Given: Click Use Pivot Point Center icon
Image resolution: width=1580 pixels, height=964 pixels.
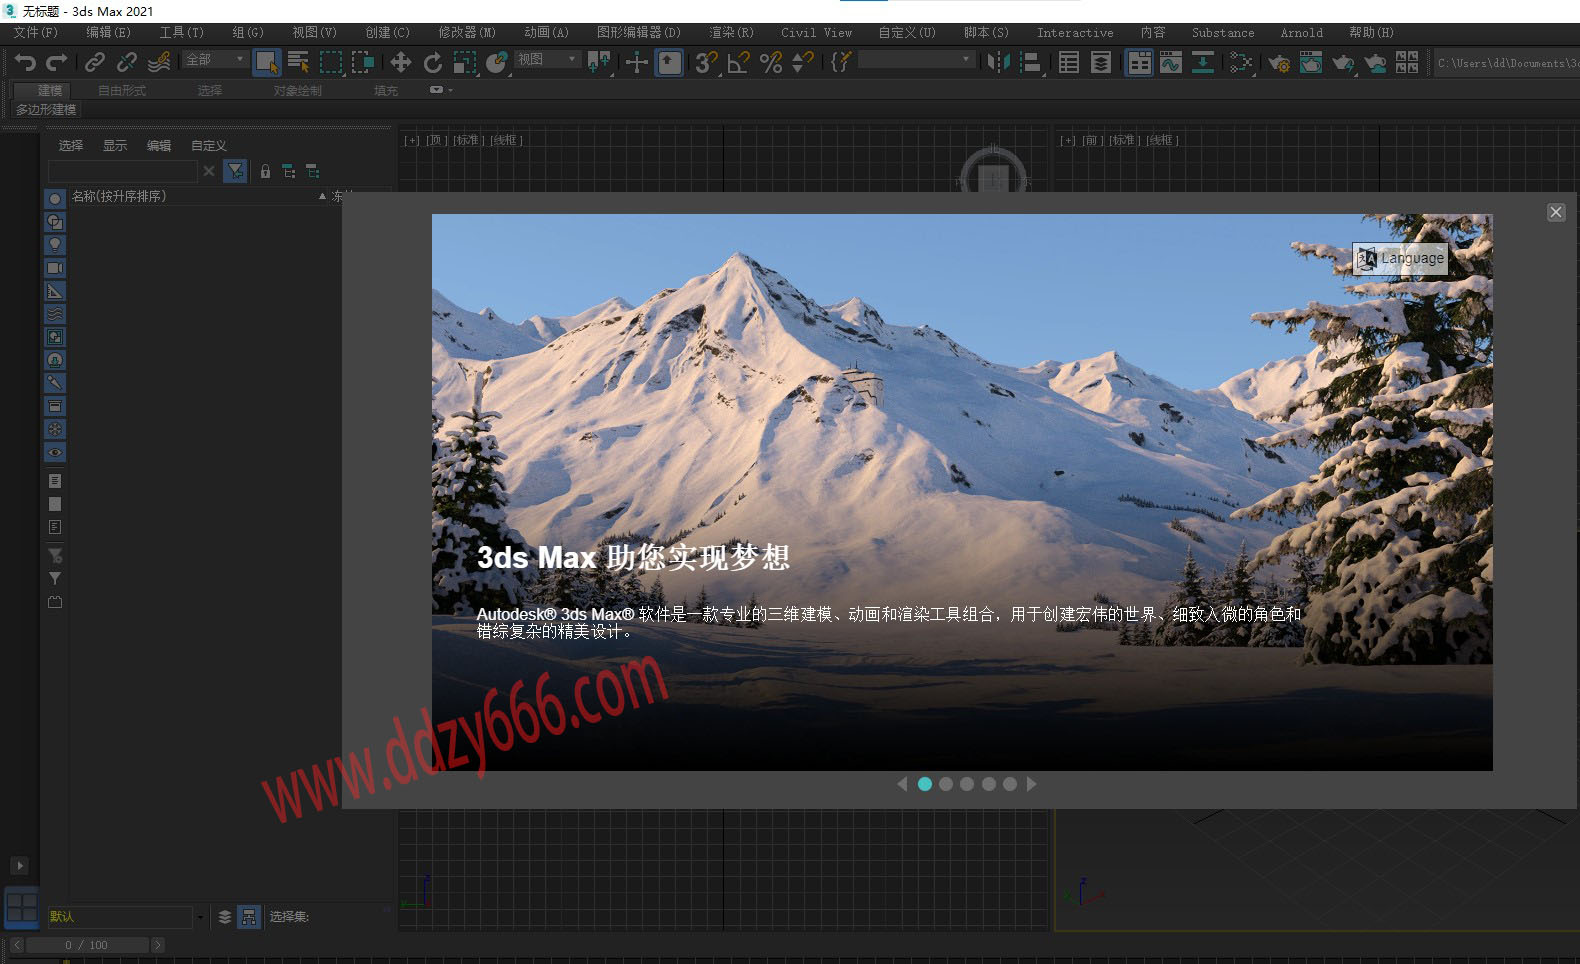Looking at the screenshot, I should tap(599, 62).
